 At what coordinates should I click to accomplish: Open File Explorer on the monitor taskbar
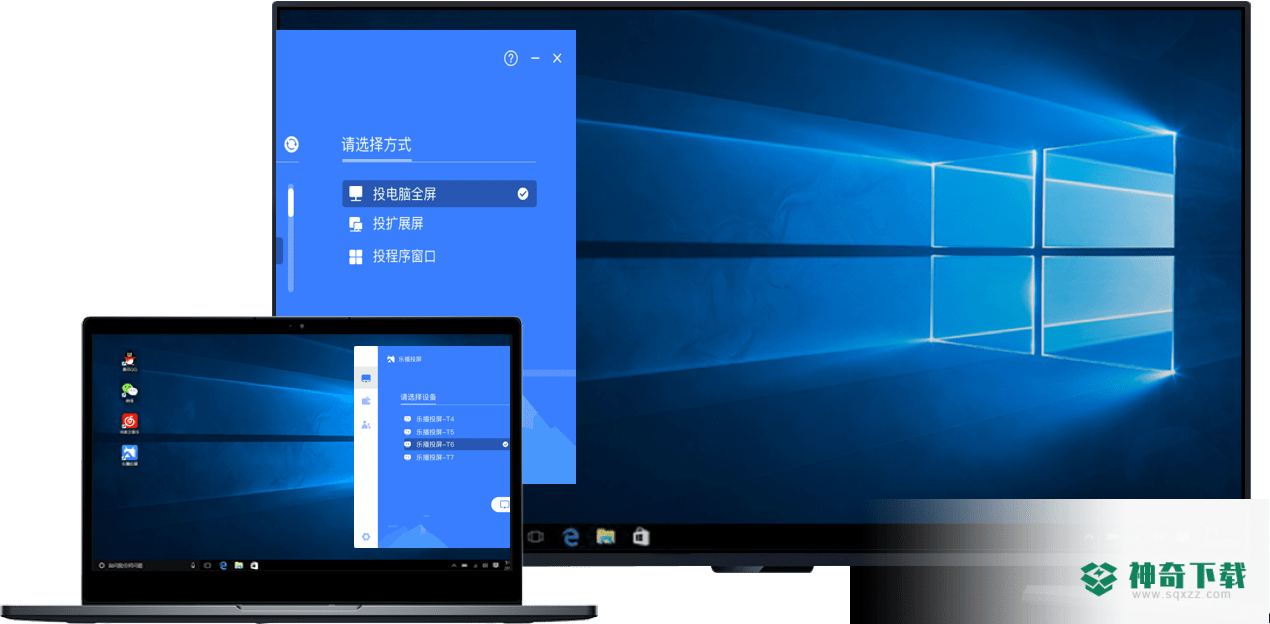(605, 537)
